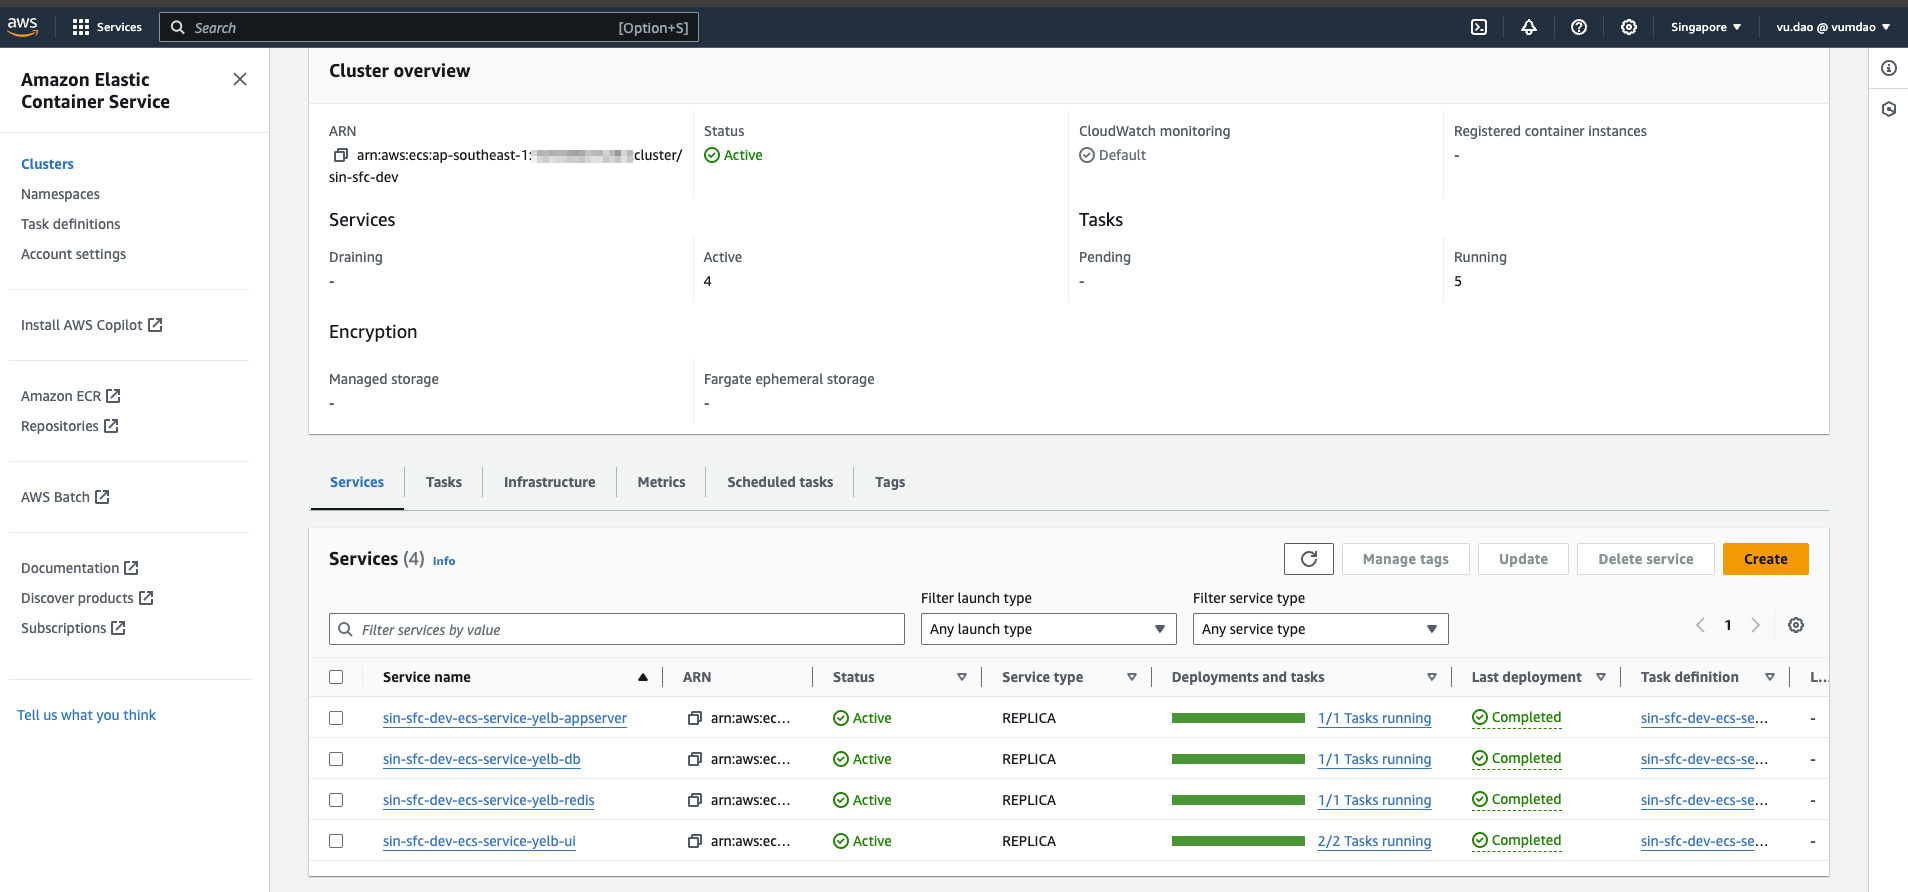Sort by Service name ascending arrow
1908x892 pixels.
click(x=643, y=677)
